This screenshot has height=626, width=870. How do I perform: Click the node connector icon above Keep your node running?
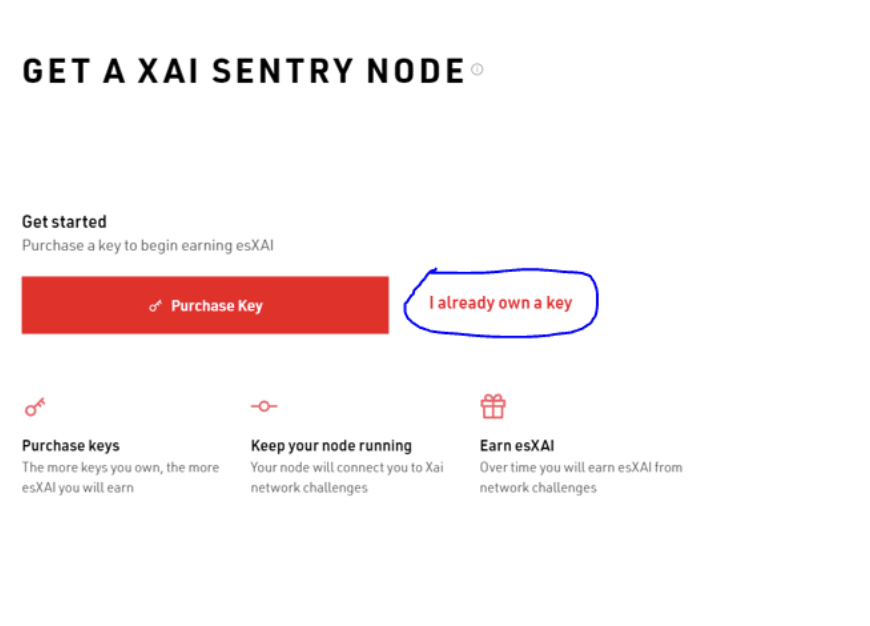pos(264,406)
